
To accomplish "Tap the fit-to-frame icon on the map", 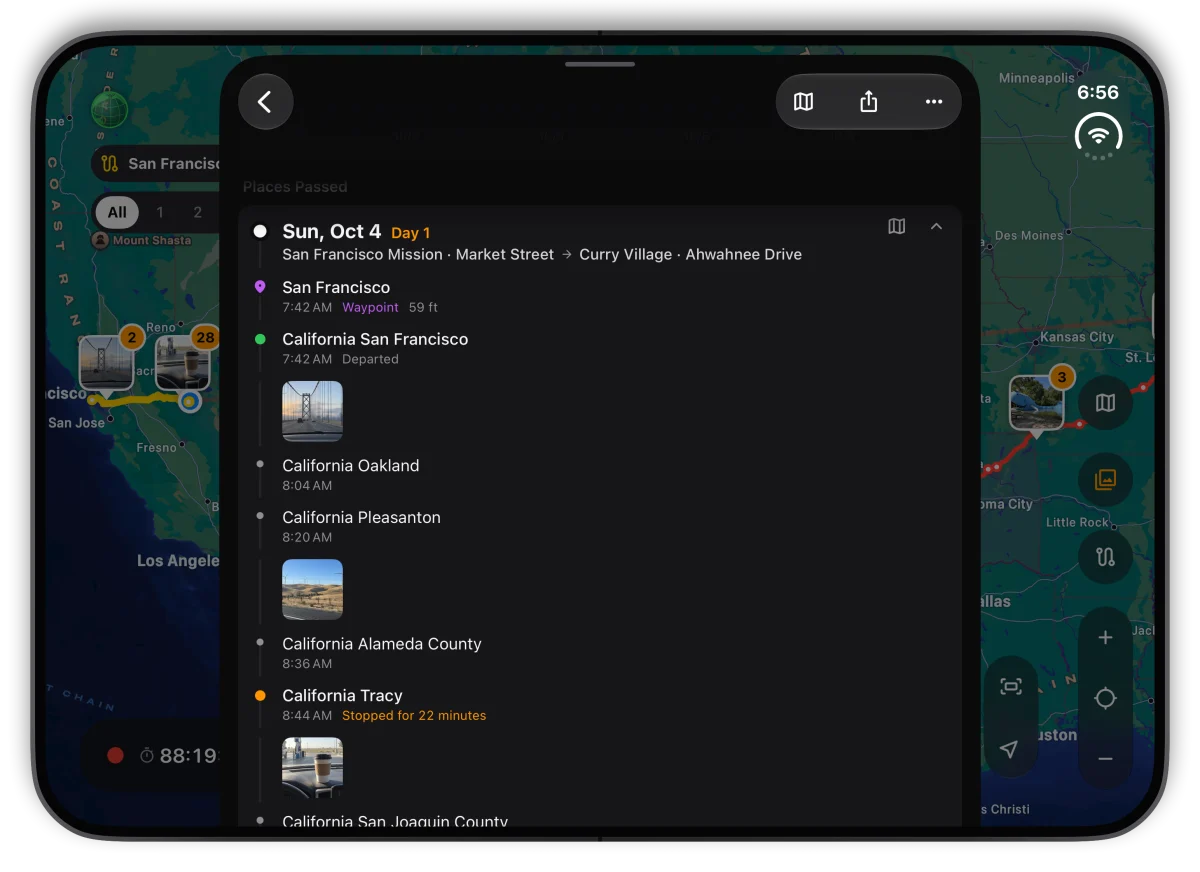I will (x=1011, y=686).
